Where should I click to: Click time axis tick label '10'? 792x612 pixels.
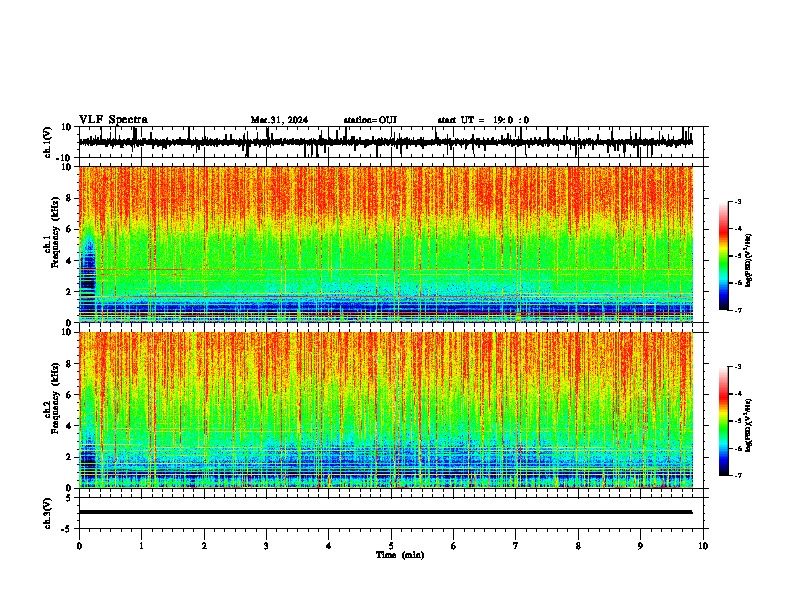(x=703, y=546)
